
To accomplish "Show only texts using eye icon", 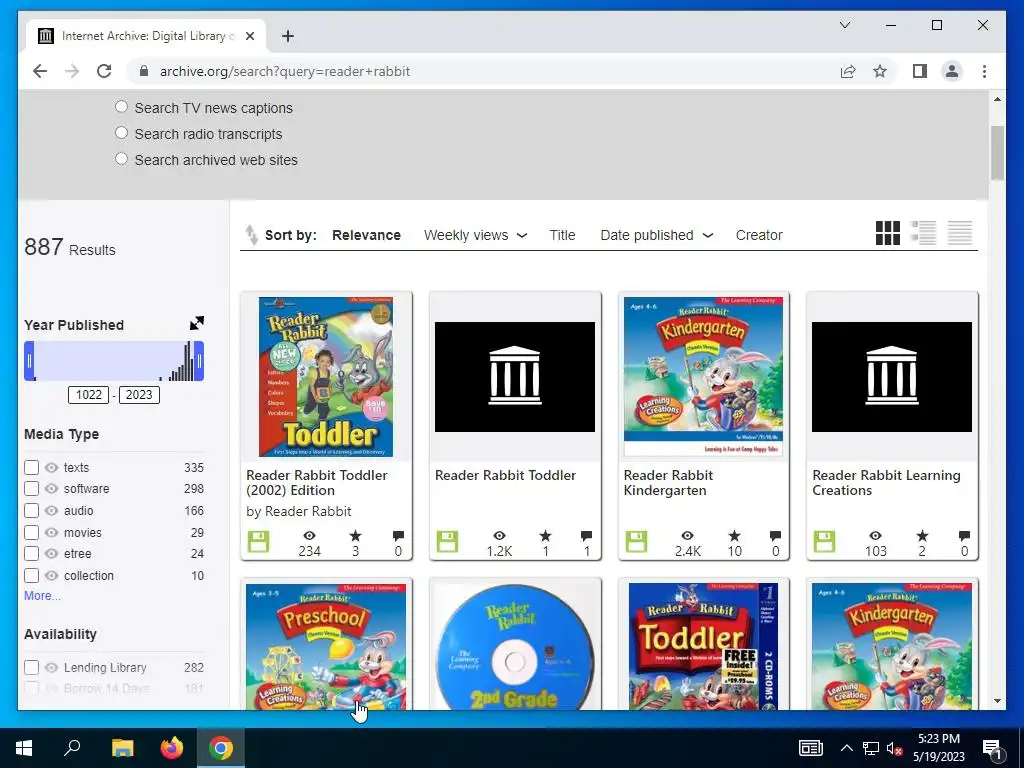I will click(52, 468).
